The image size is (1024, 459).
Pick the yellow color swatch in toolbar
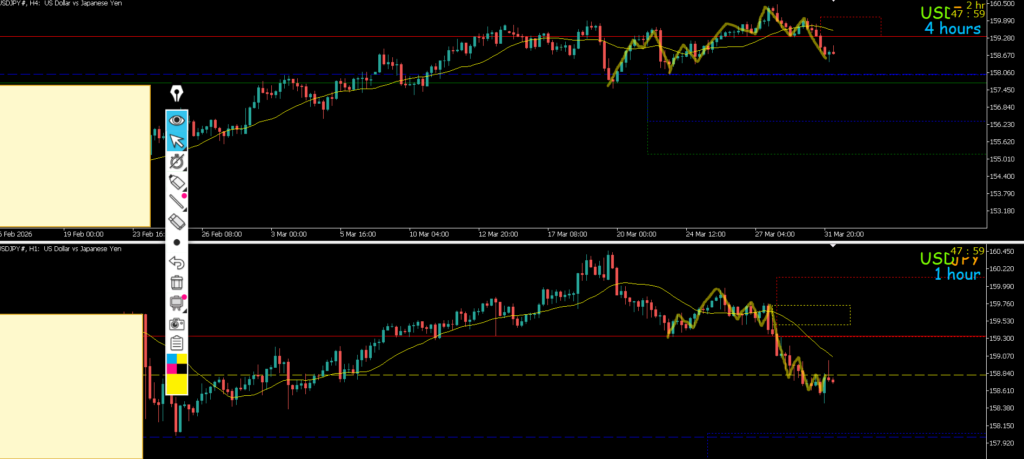177,383
